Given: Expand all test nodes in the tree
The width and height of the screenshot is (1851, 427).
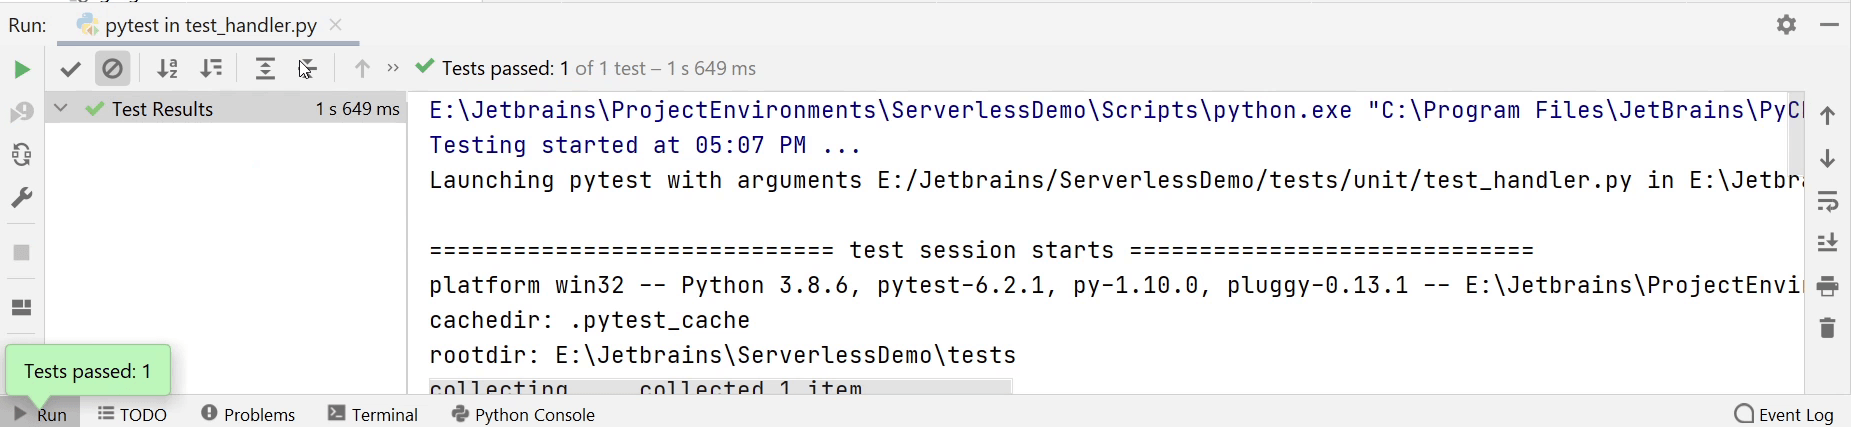Looking at the screenshot, I should point(265,69).
